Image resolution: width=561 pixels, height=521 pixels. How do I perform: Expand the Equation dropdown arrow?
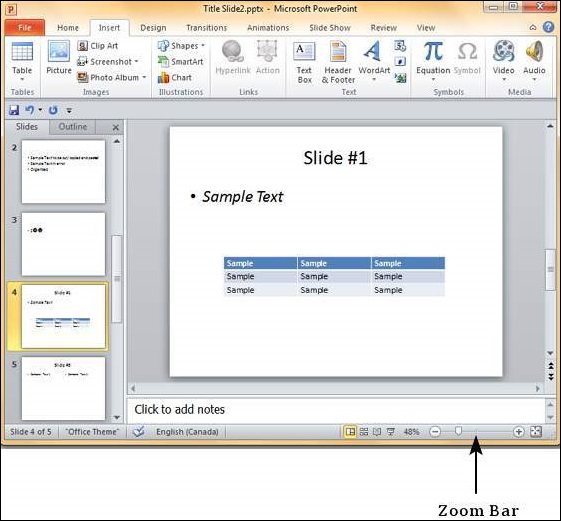(433, 79)
